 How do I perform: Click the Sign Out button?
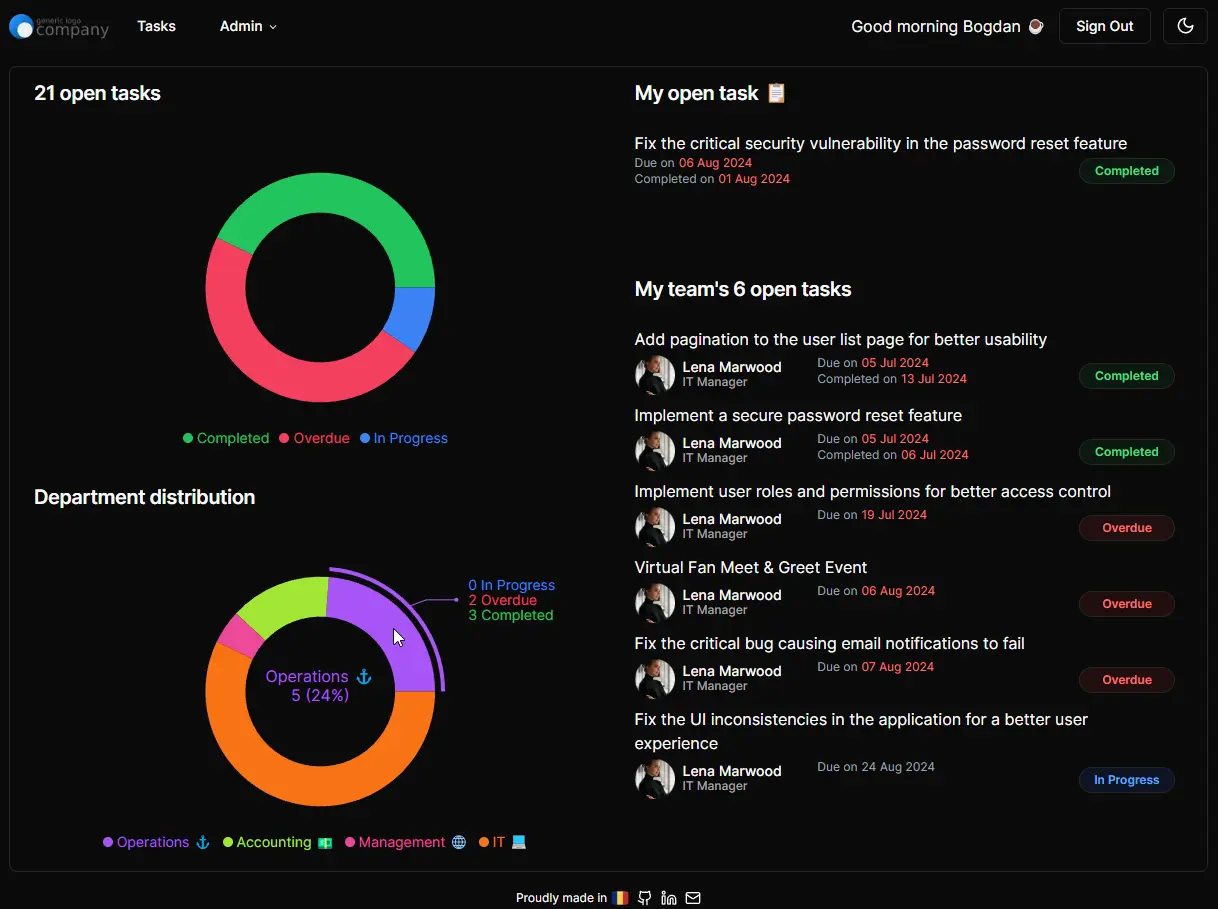point(1104,26)
